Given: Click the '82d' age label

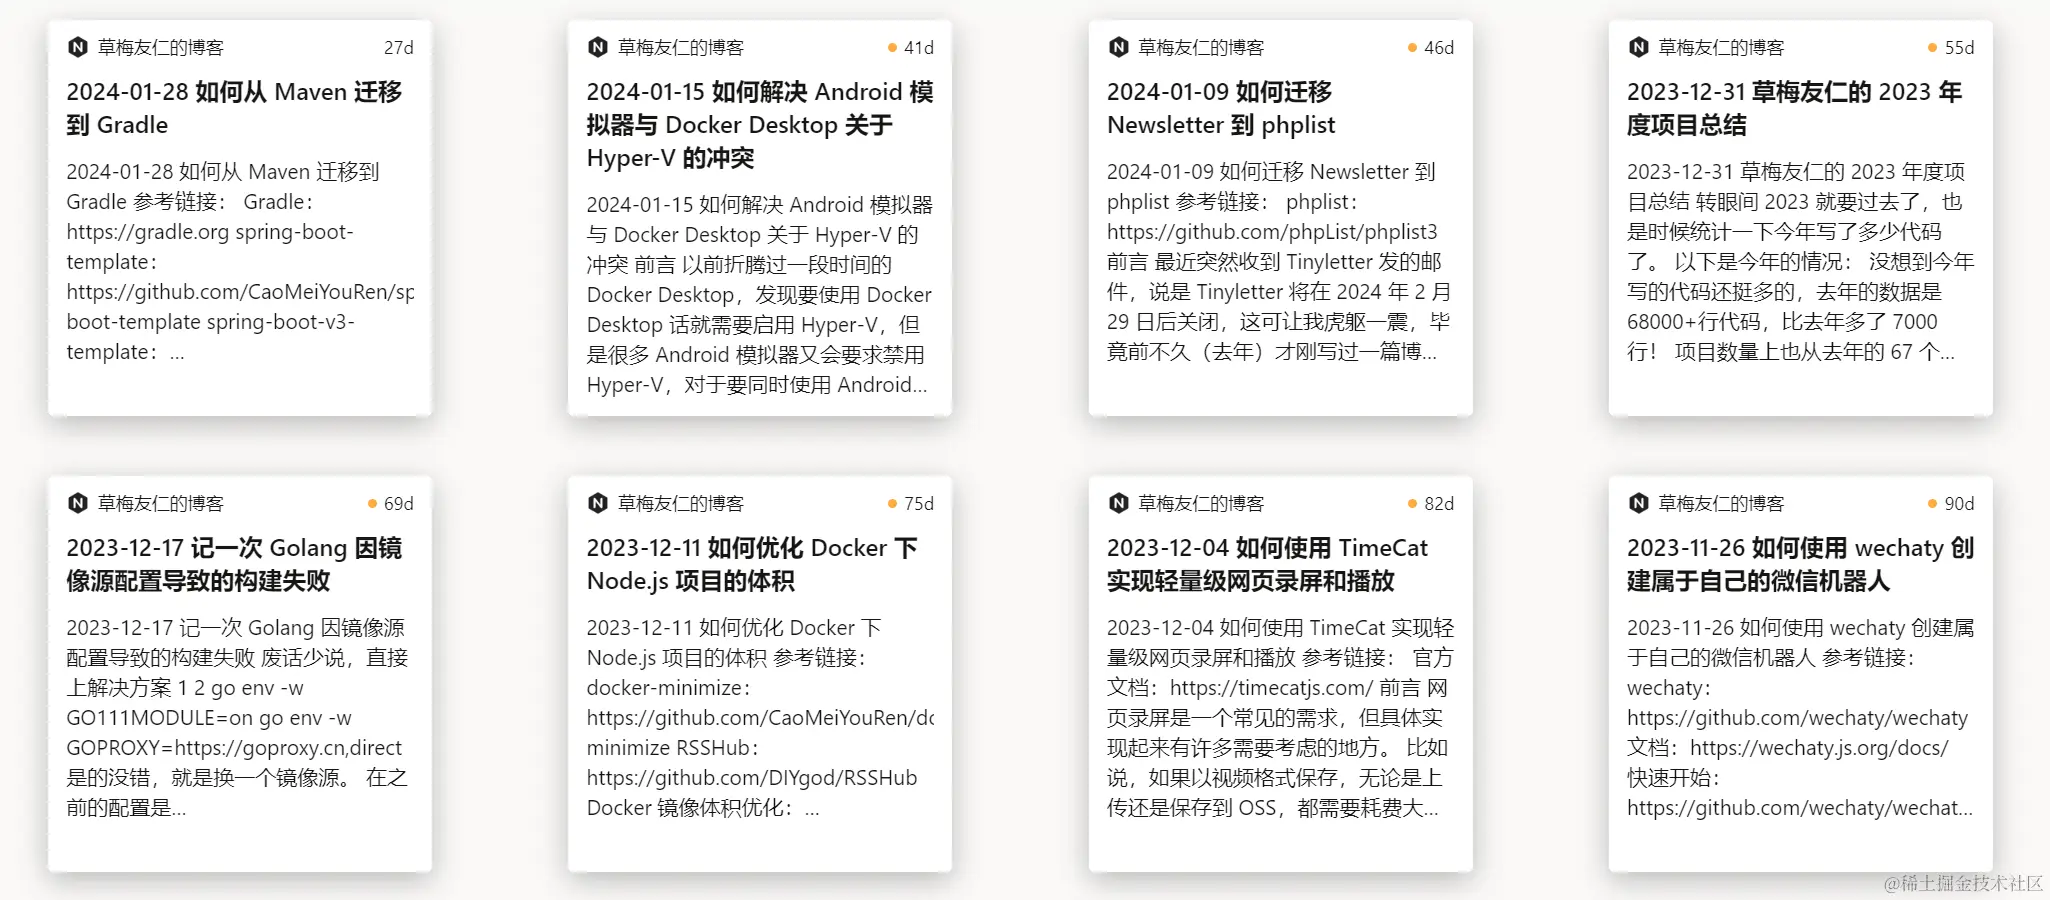Looking at the screenshot, I should 1439,504.
